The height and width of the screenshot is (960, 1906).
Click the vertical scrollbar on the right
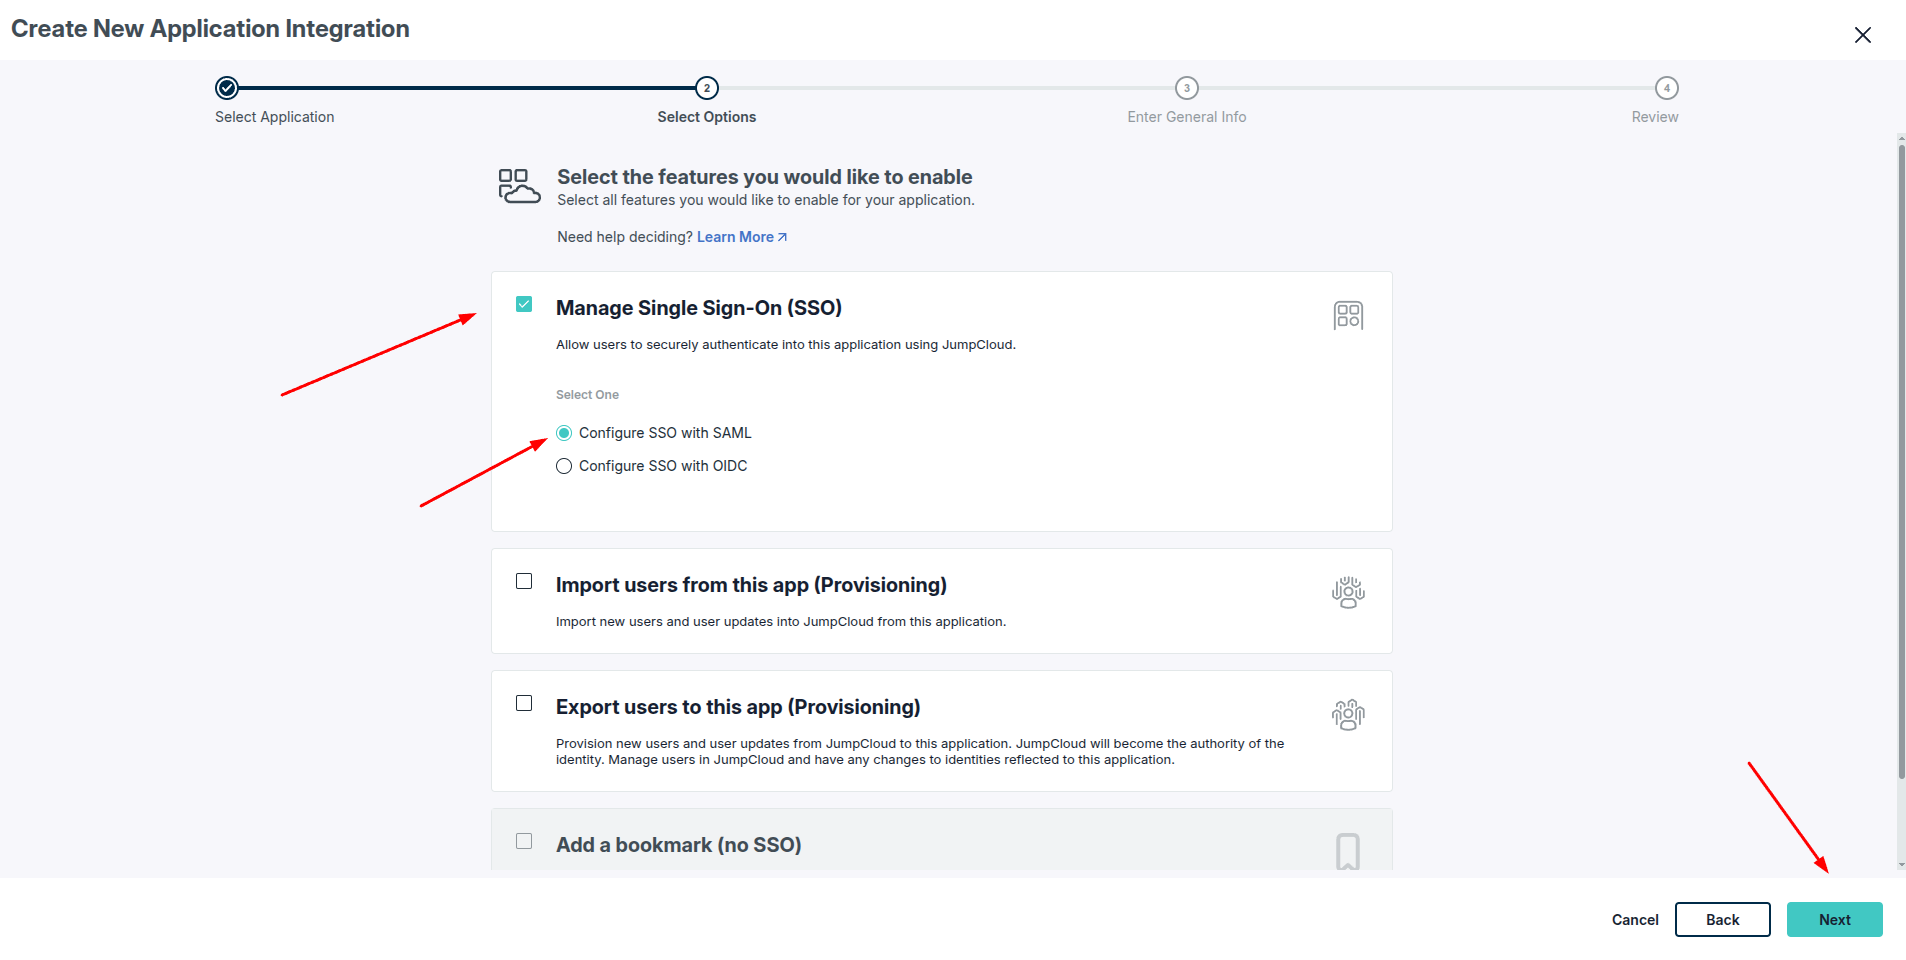click(1901, 460)
